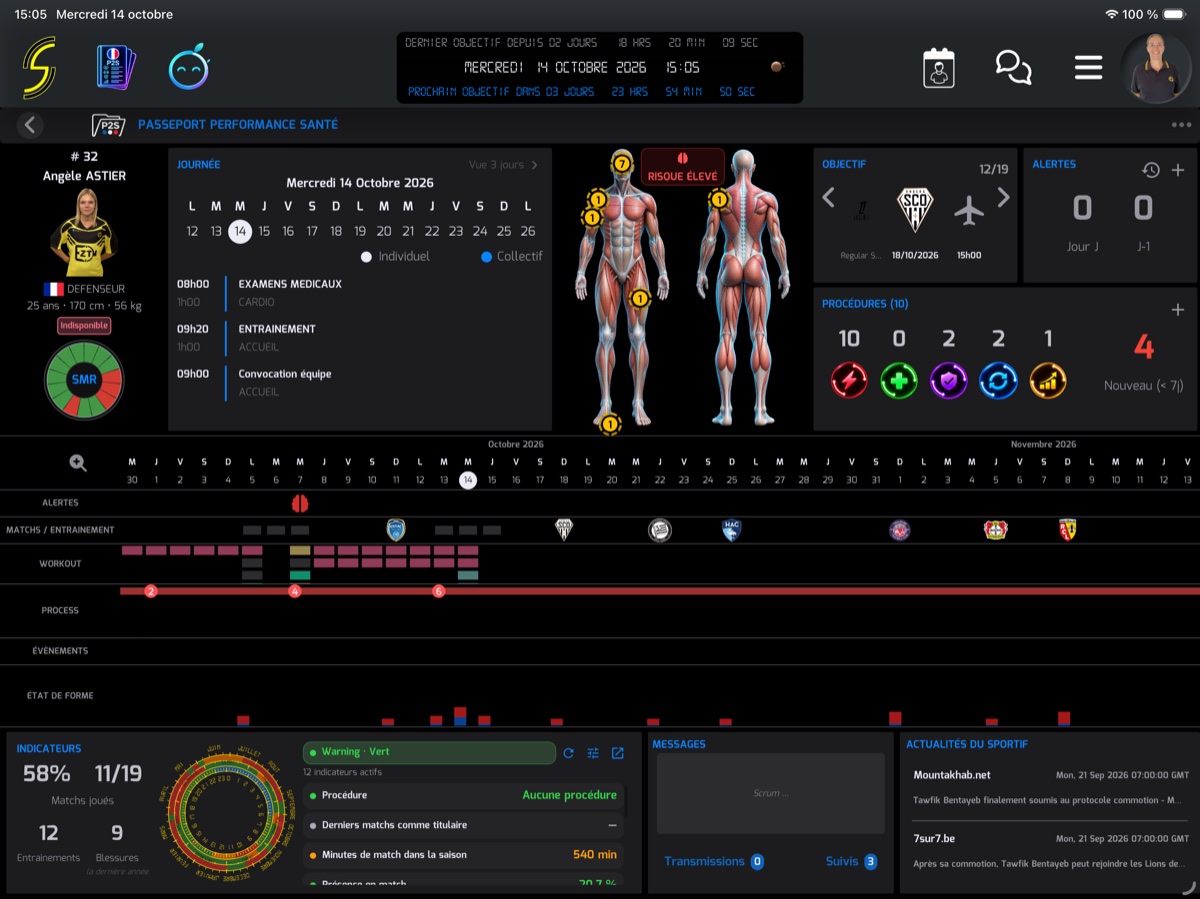
Task: Add a new alert with plus button
Action: click(1178, 170)
